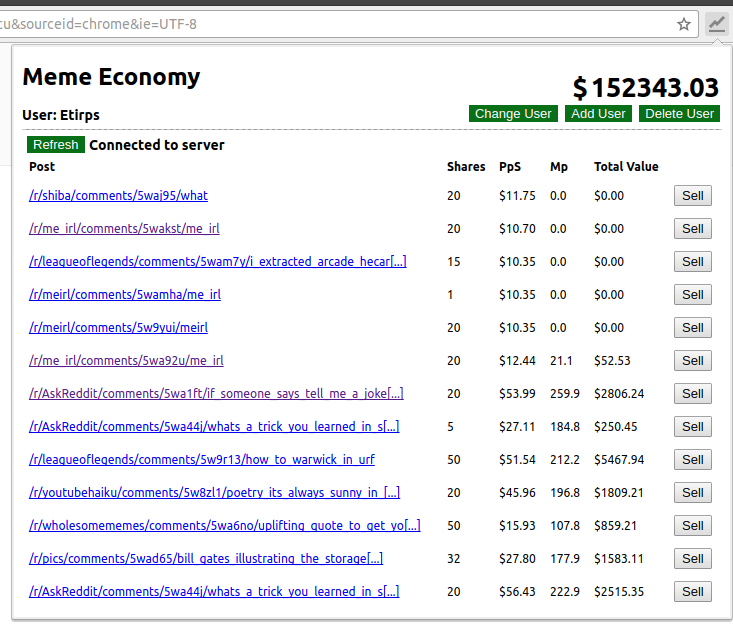Image resolution: width=733 pixels, height=634 pixels.
Task: Sell shares of the shiba 5waj95 post
Action: pyautogui.click(x=692, y=195)
